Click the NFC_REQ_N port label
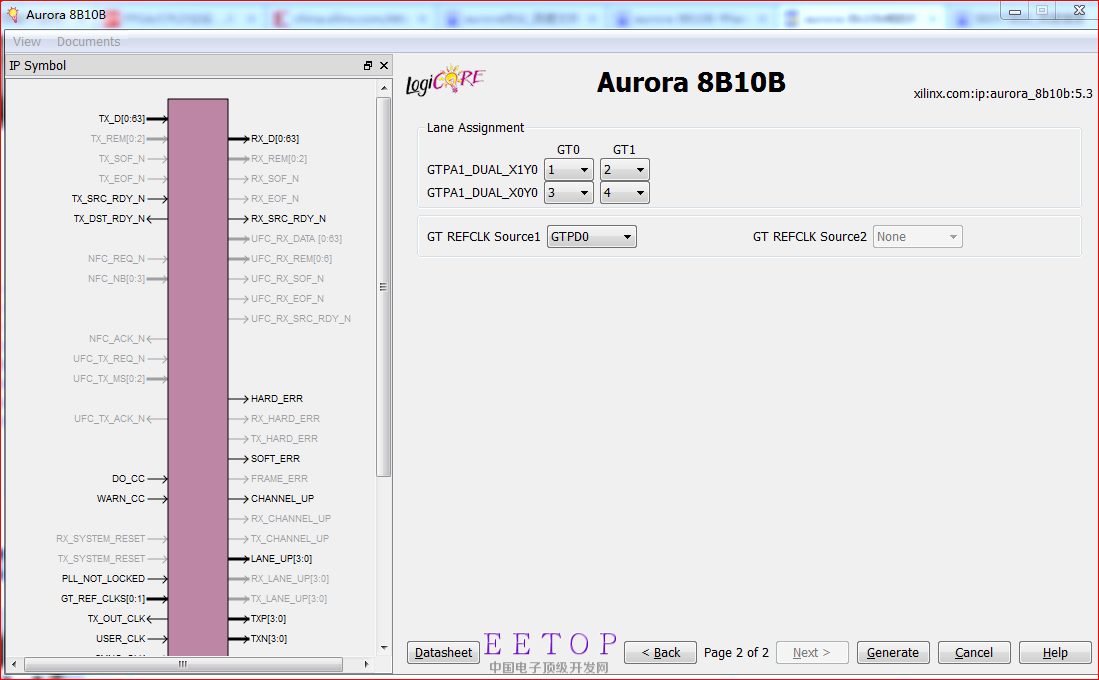 [x=116, y=259]
